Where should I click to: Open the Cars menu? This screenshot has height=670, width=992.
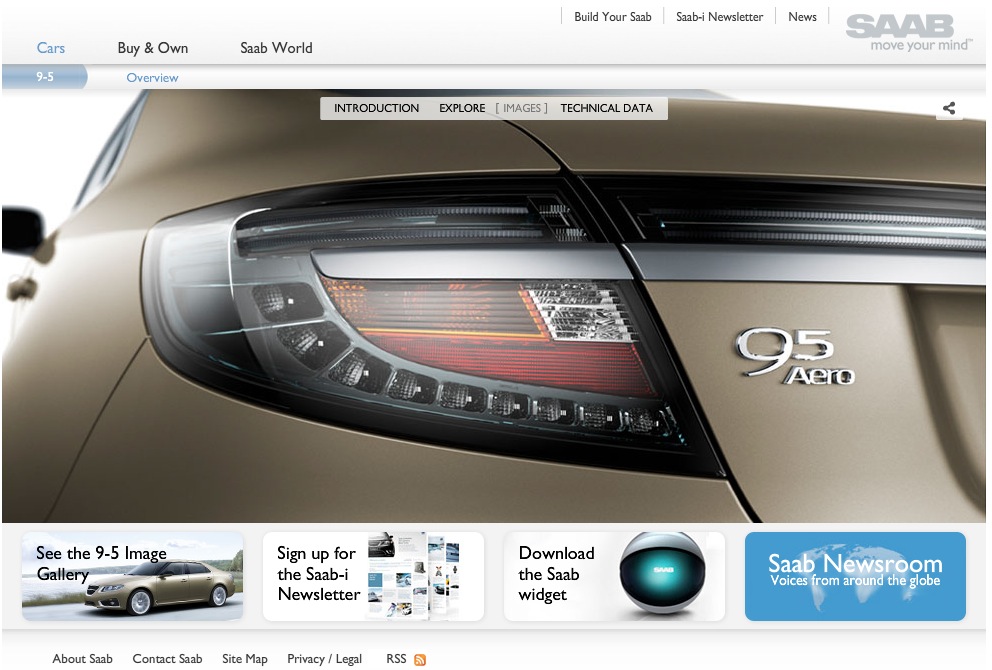tap(51, 48)
